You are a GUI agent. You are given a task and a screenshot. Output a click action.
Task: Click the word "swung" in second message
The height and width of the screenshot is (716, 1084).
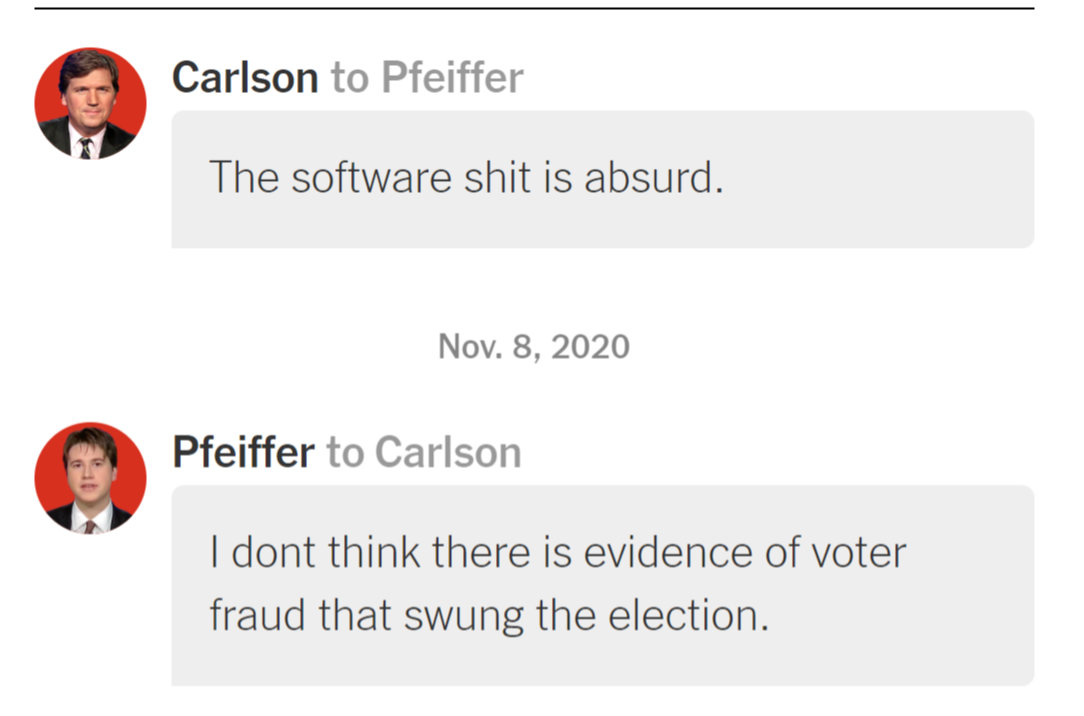(x=464, y=616)
